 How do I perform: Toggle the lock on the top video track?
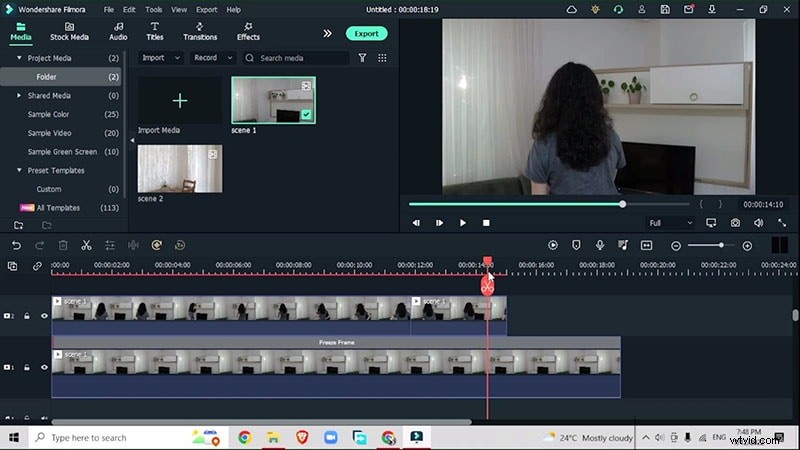coord(28,316)
